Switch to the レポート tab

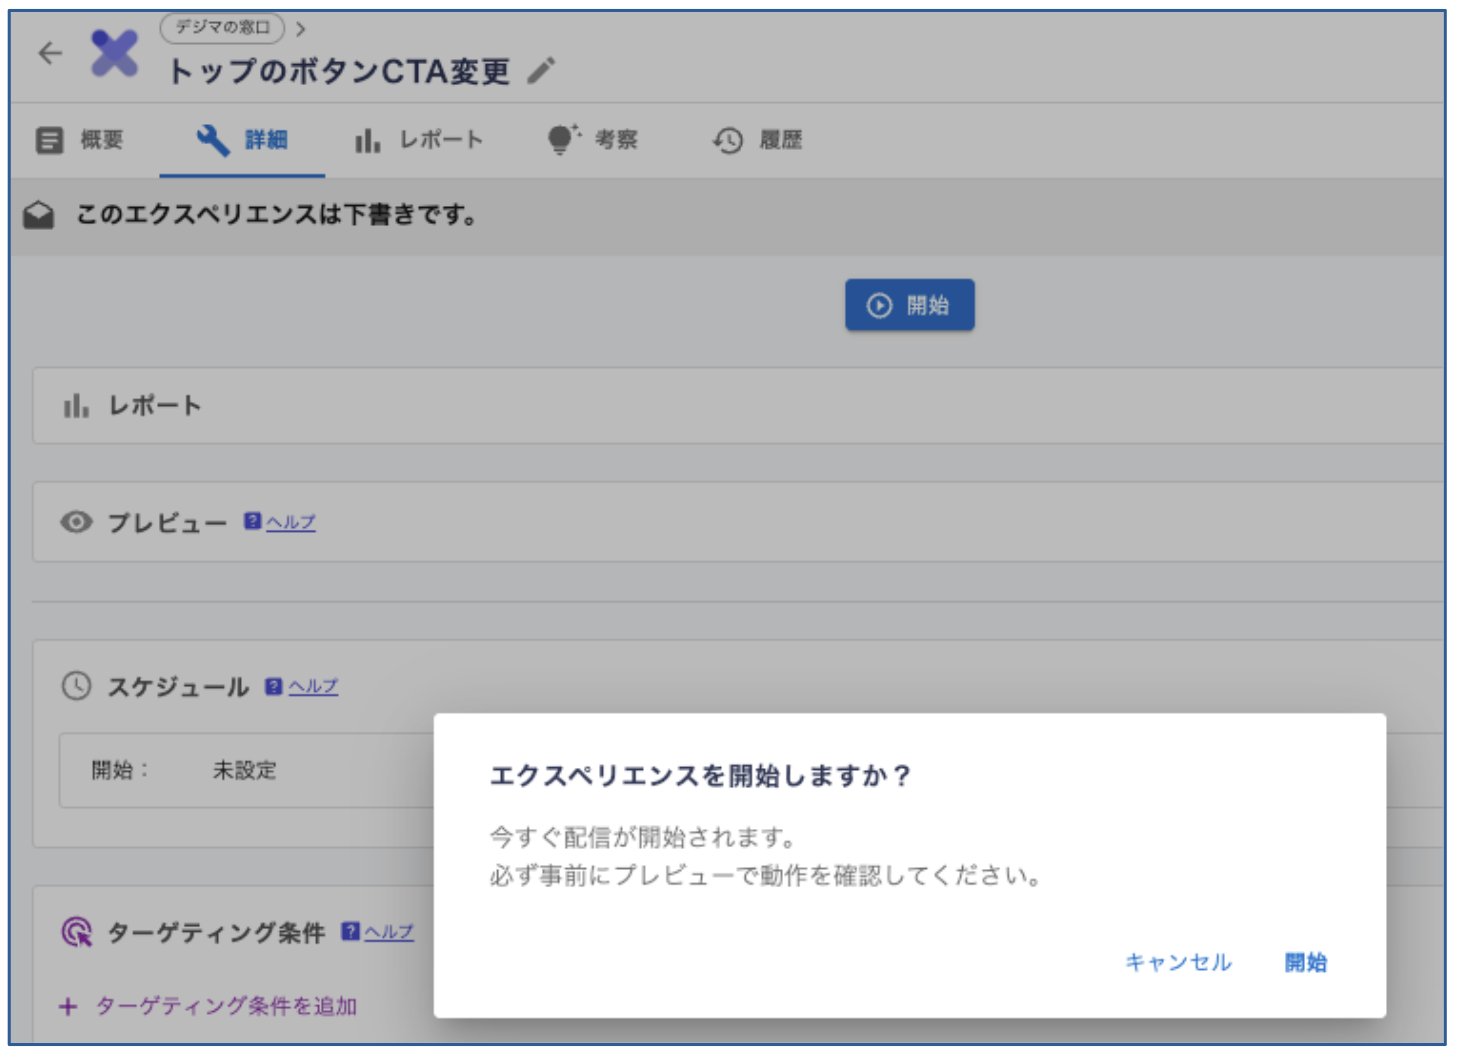[419, 140]
